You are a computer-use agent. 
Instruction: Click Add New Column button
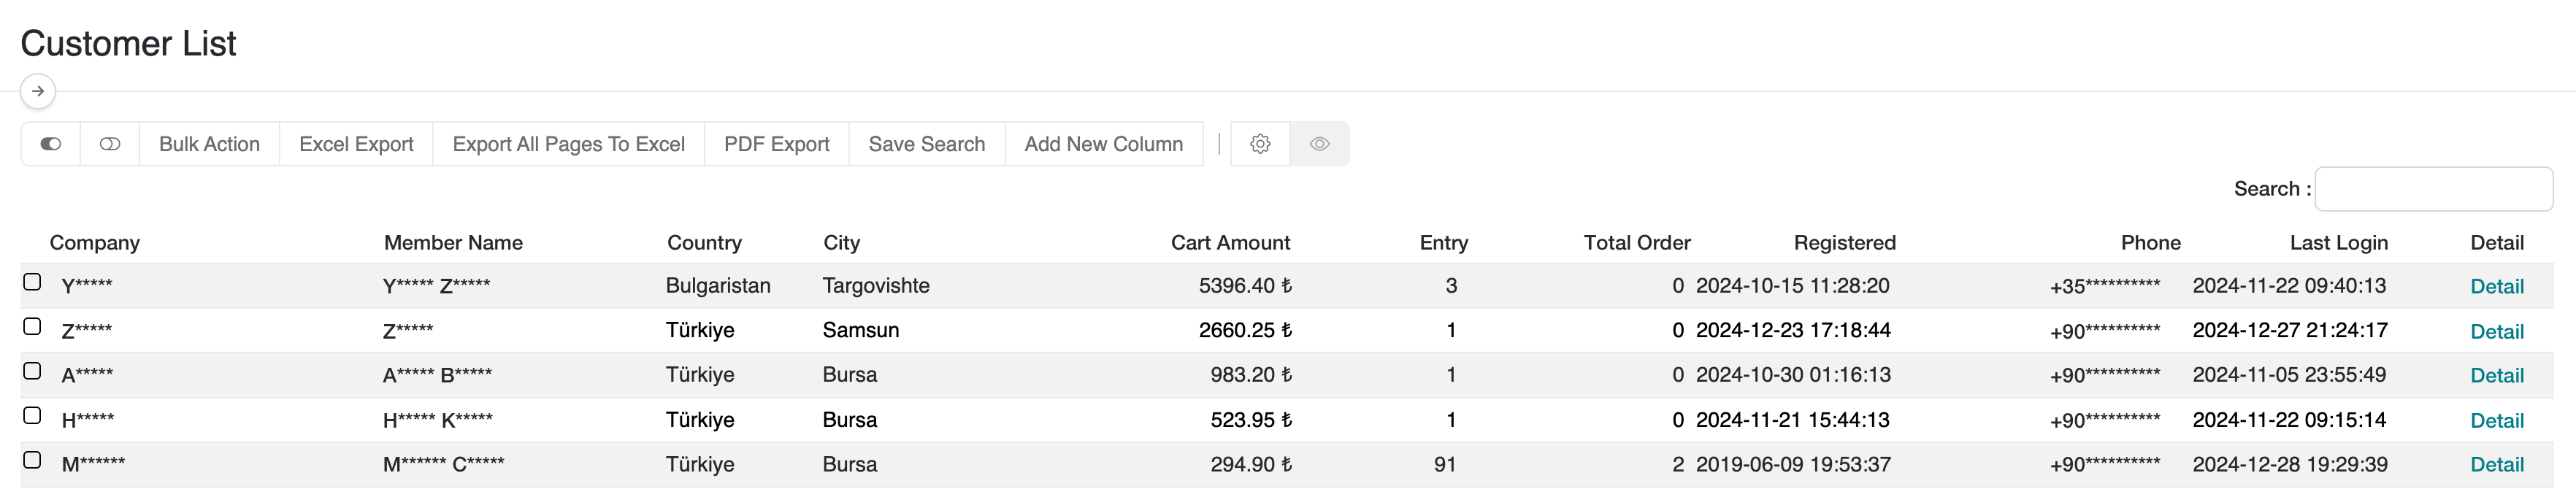pyautogui.click(x=1103, y=144)
